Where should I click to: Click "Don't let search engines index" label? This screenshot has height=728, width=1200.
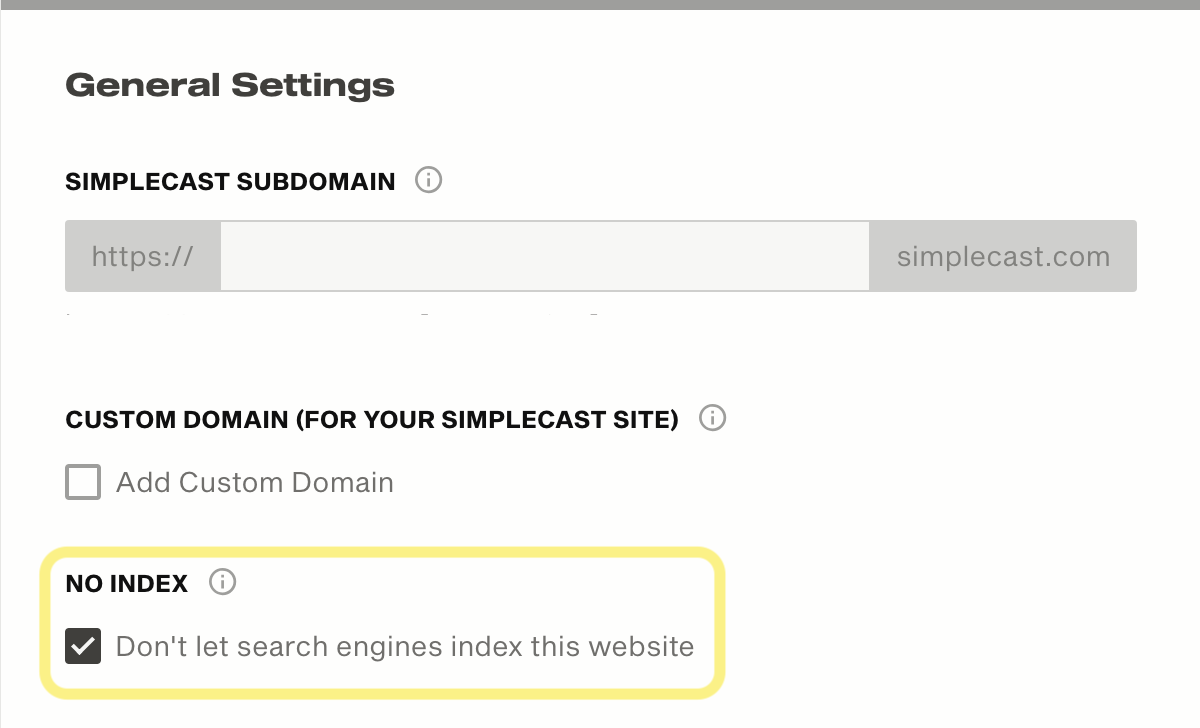pos(404,647)
